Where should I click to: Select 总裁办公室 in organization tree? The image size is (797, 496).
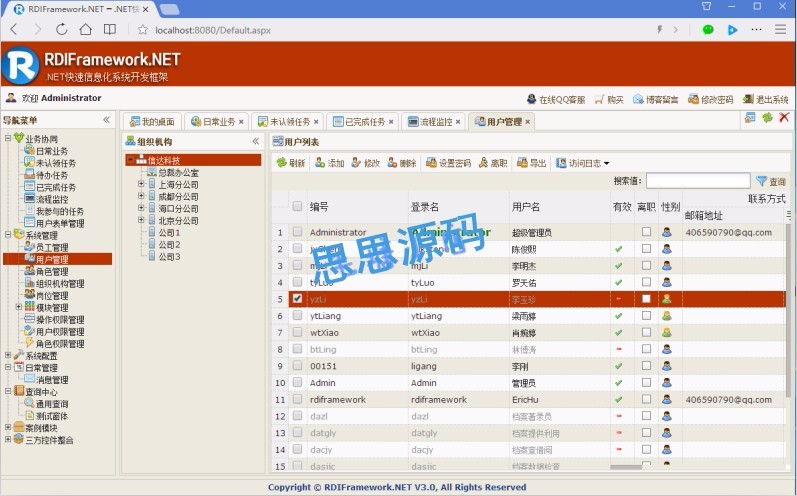click(178, 173)
